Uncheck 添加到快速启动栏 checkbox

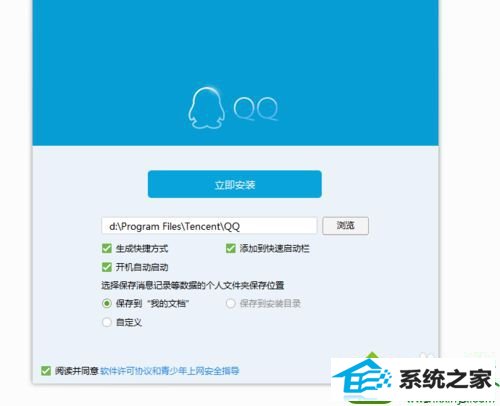coord(231,248)
